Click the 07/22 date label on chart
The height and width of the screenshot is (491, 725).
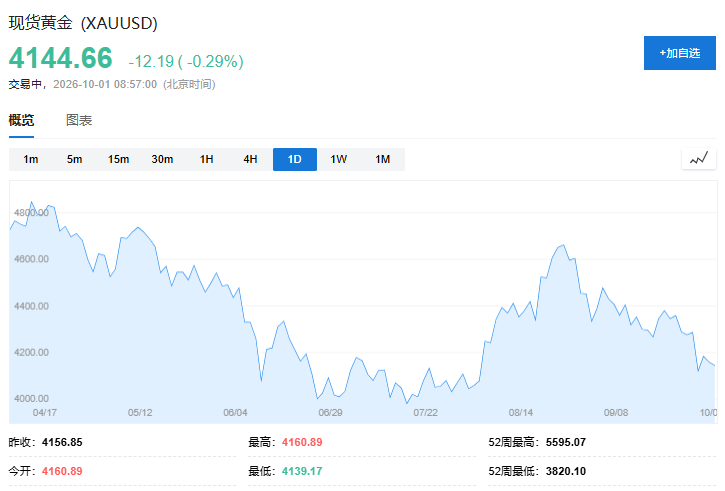click(x=425, y=412)
